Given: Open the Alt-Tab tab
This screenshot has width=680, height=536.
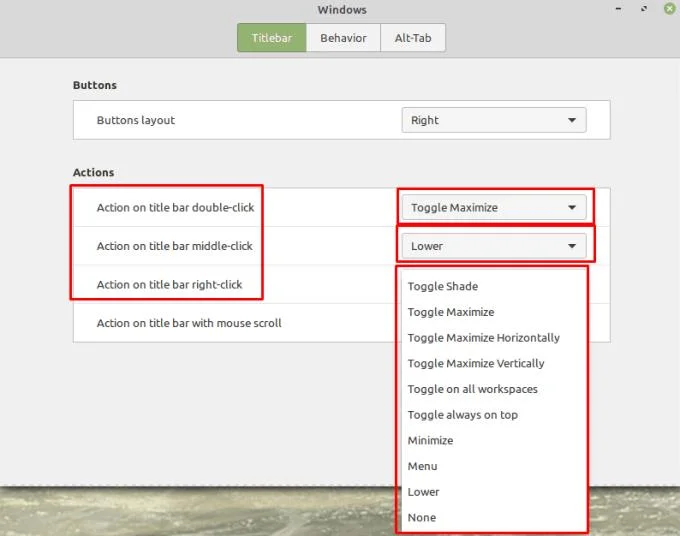Looking at the screenshot, I should click(x=413, y=38).
